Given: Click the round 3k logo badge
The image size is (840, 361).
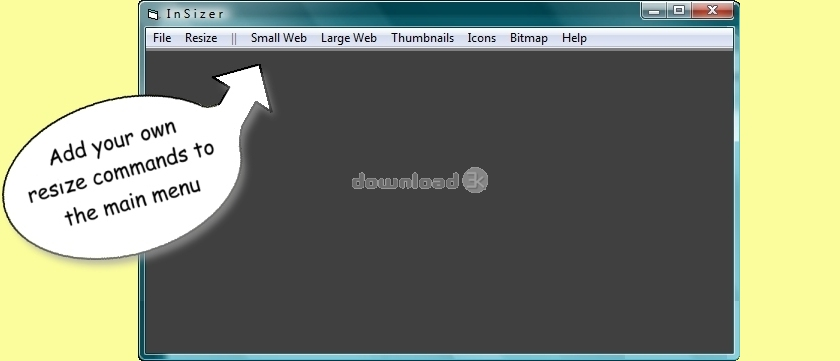Looking at the screenshot, I should pos(475,180).
